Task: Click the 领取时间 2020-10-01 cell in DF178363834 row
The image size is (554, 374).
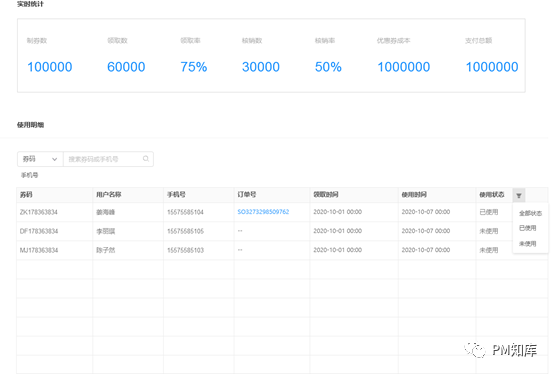Action: point(338,231)
